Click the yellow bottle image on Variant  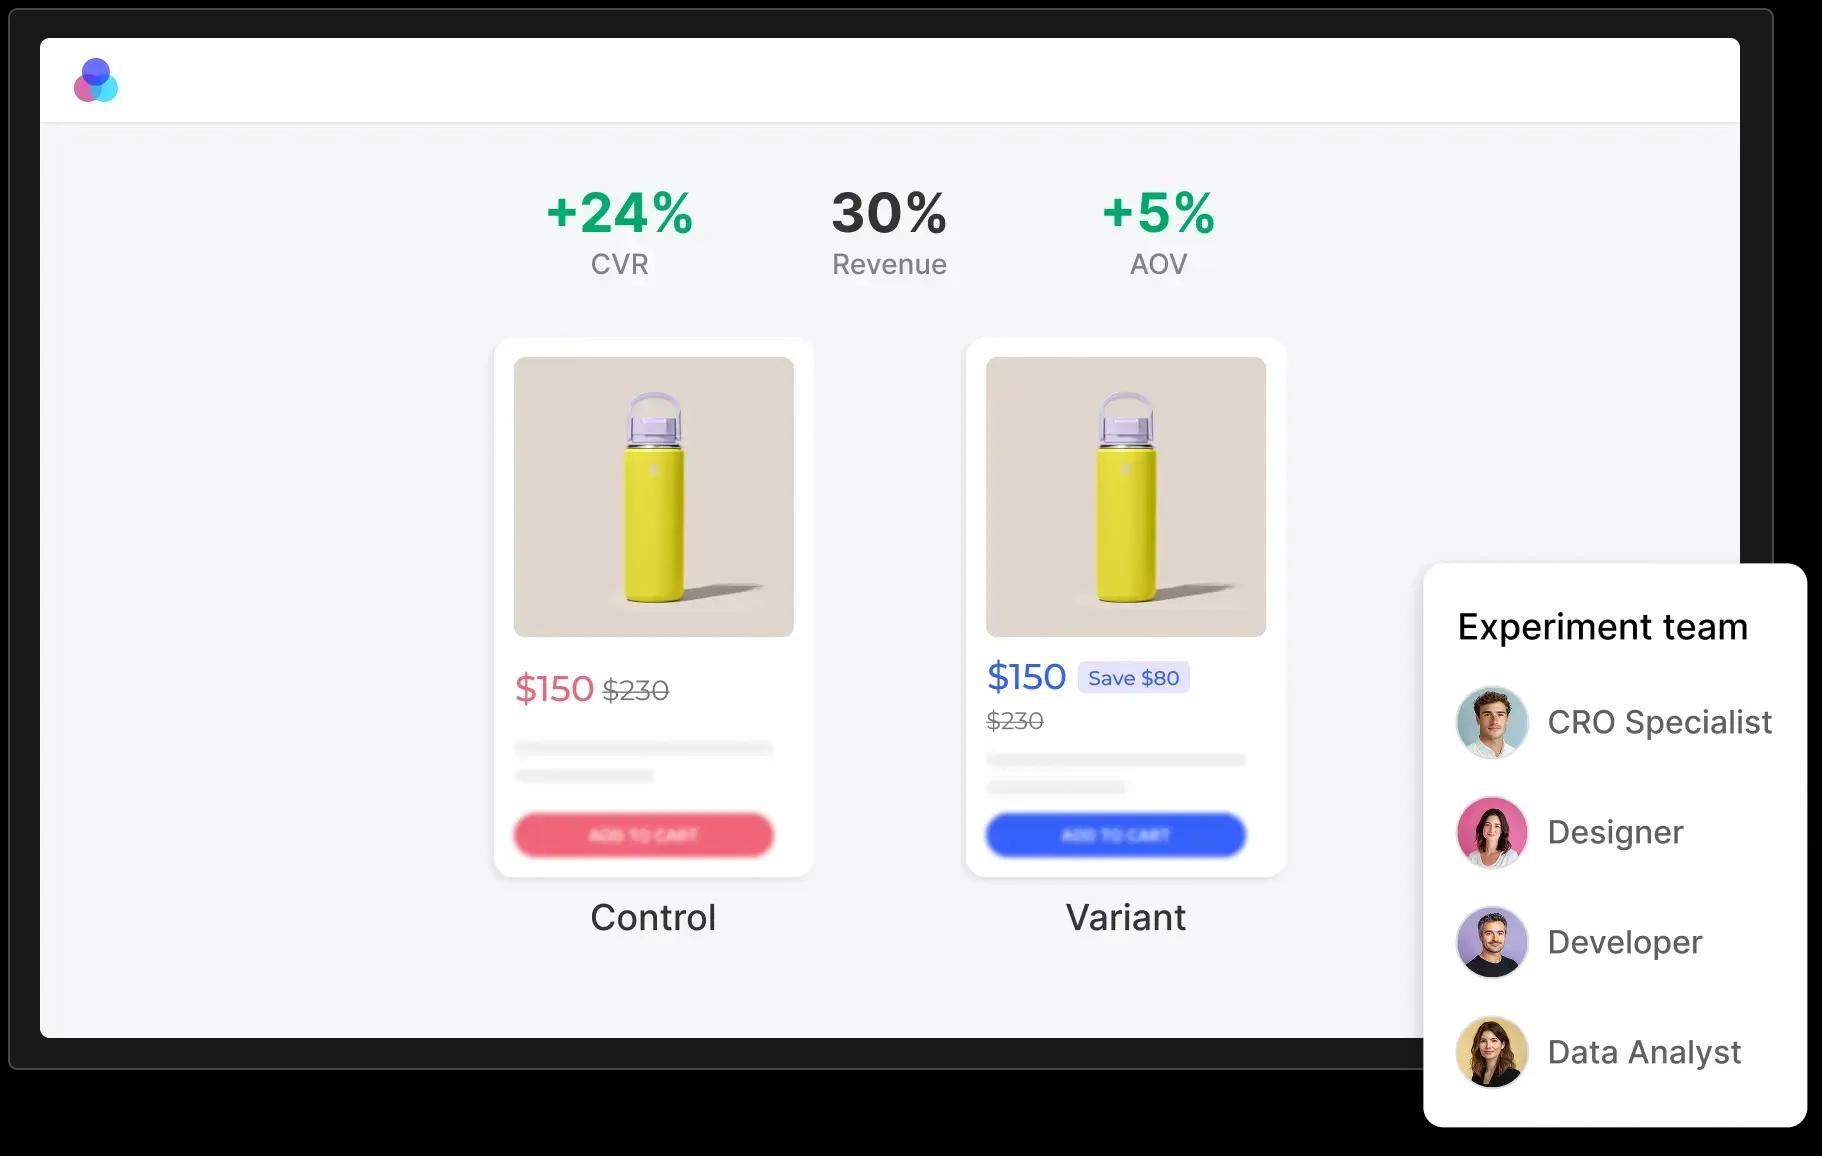tap(1125, 495)
